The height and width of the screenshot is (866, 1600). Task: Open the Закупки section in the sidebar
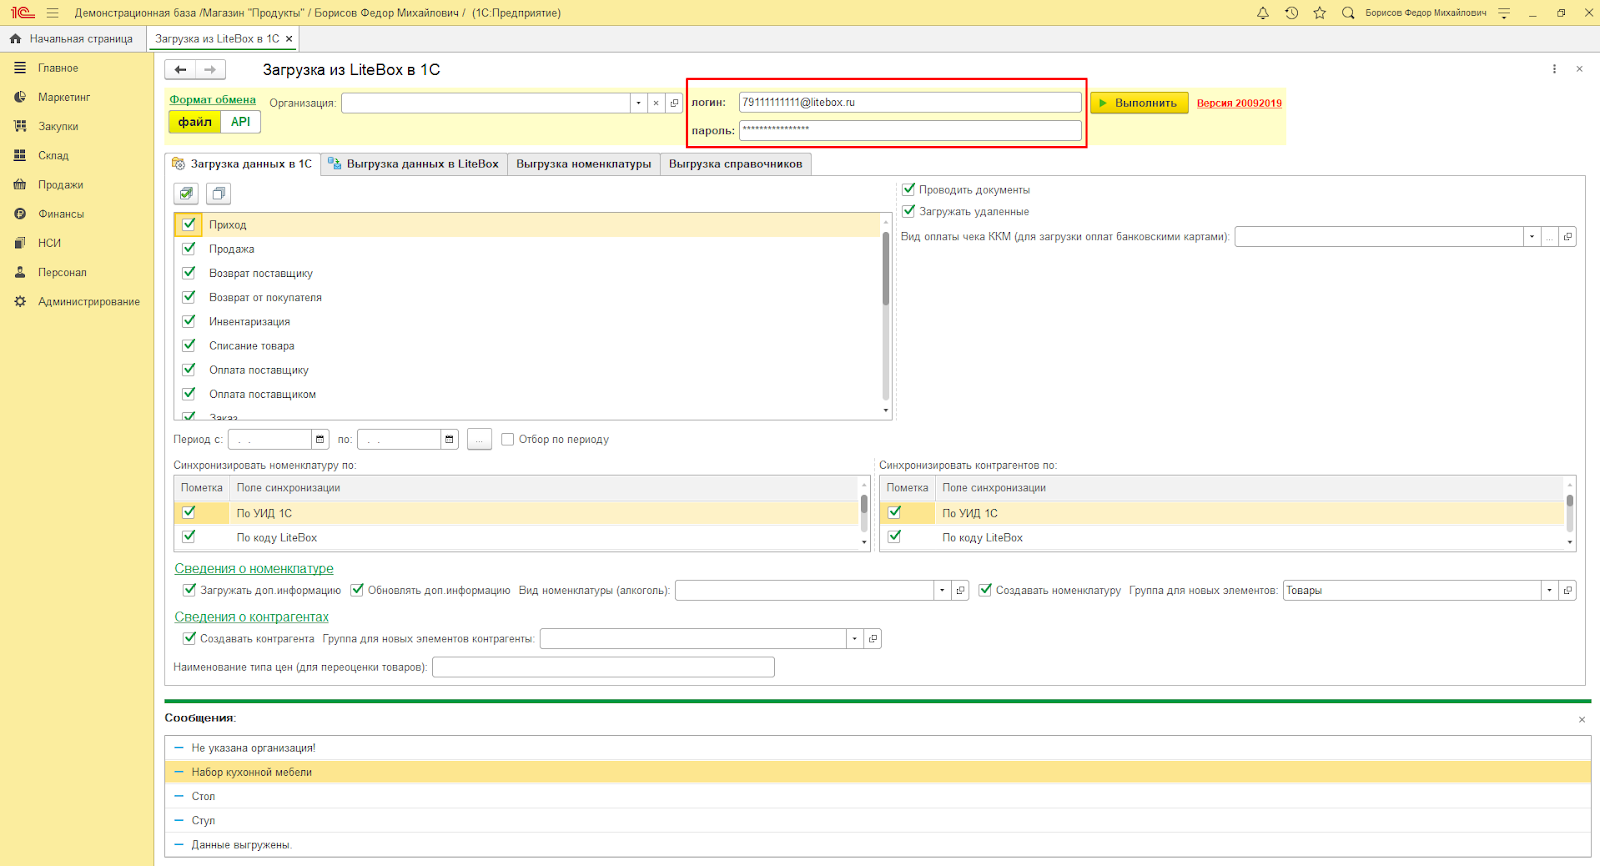point(58,126)
